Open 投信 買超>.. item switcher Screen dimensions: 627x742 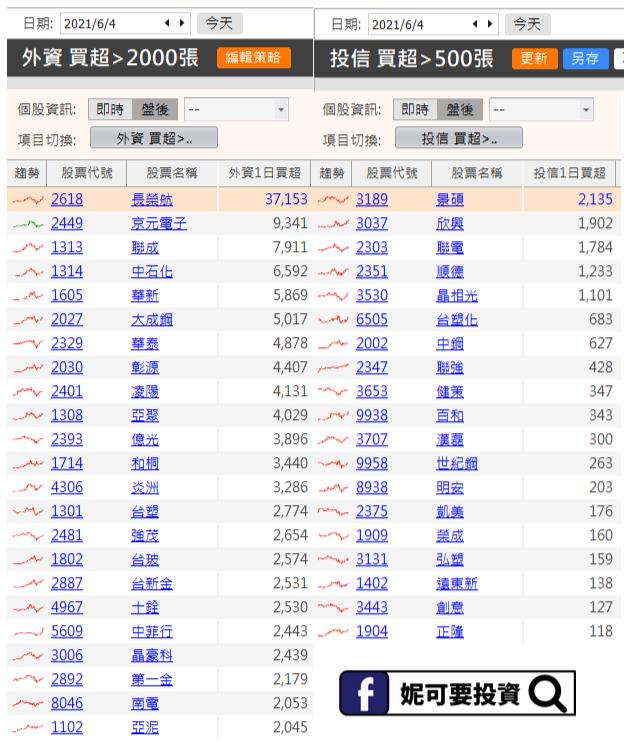(459, 138)
